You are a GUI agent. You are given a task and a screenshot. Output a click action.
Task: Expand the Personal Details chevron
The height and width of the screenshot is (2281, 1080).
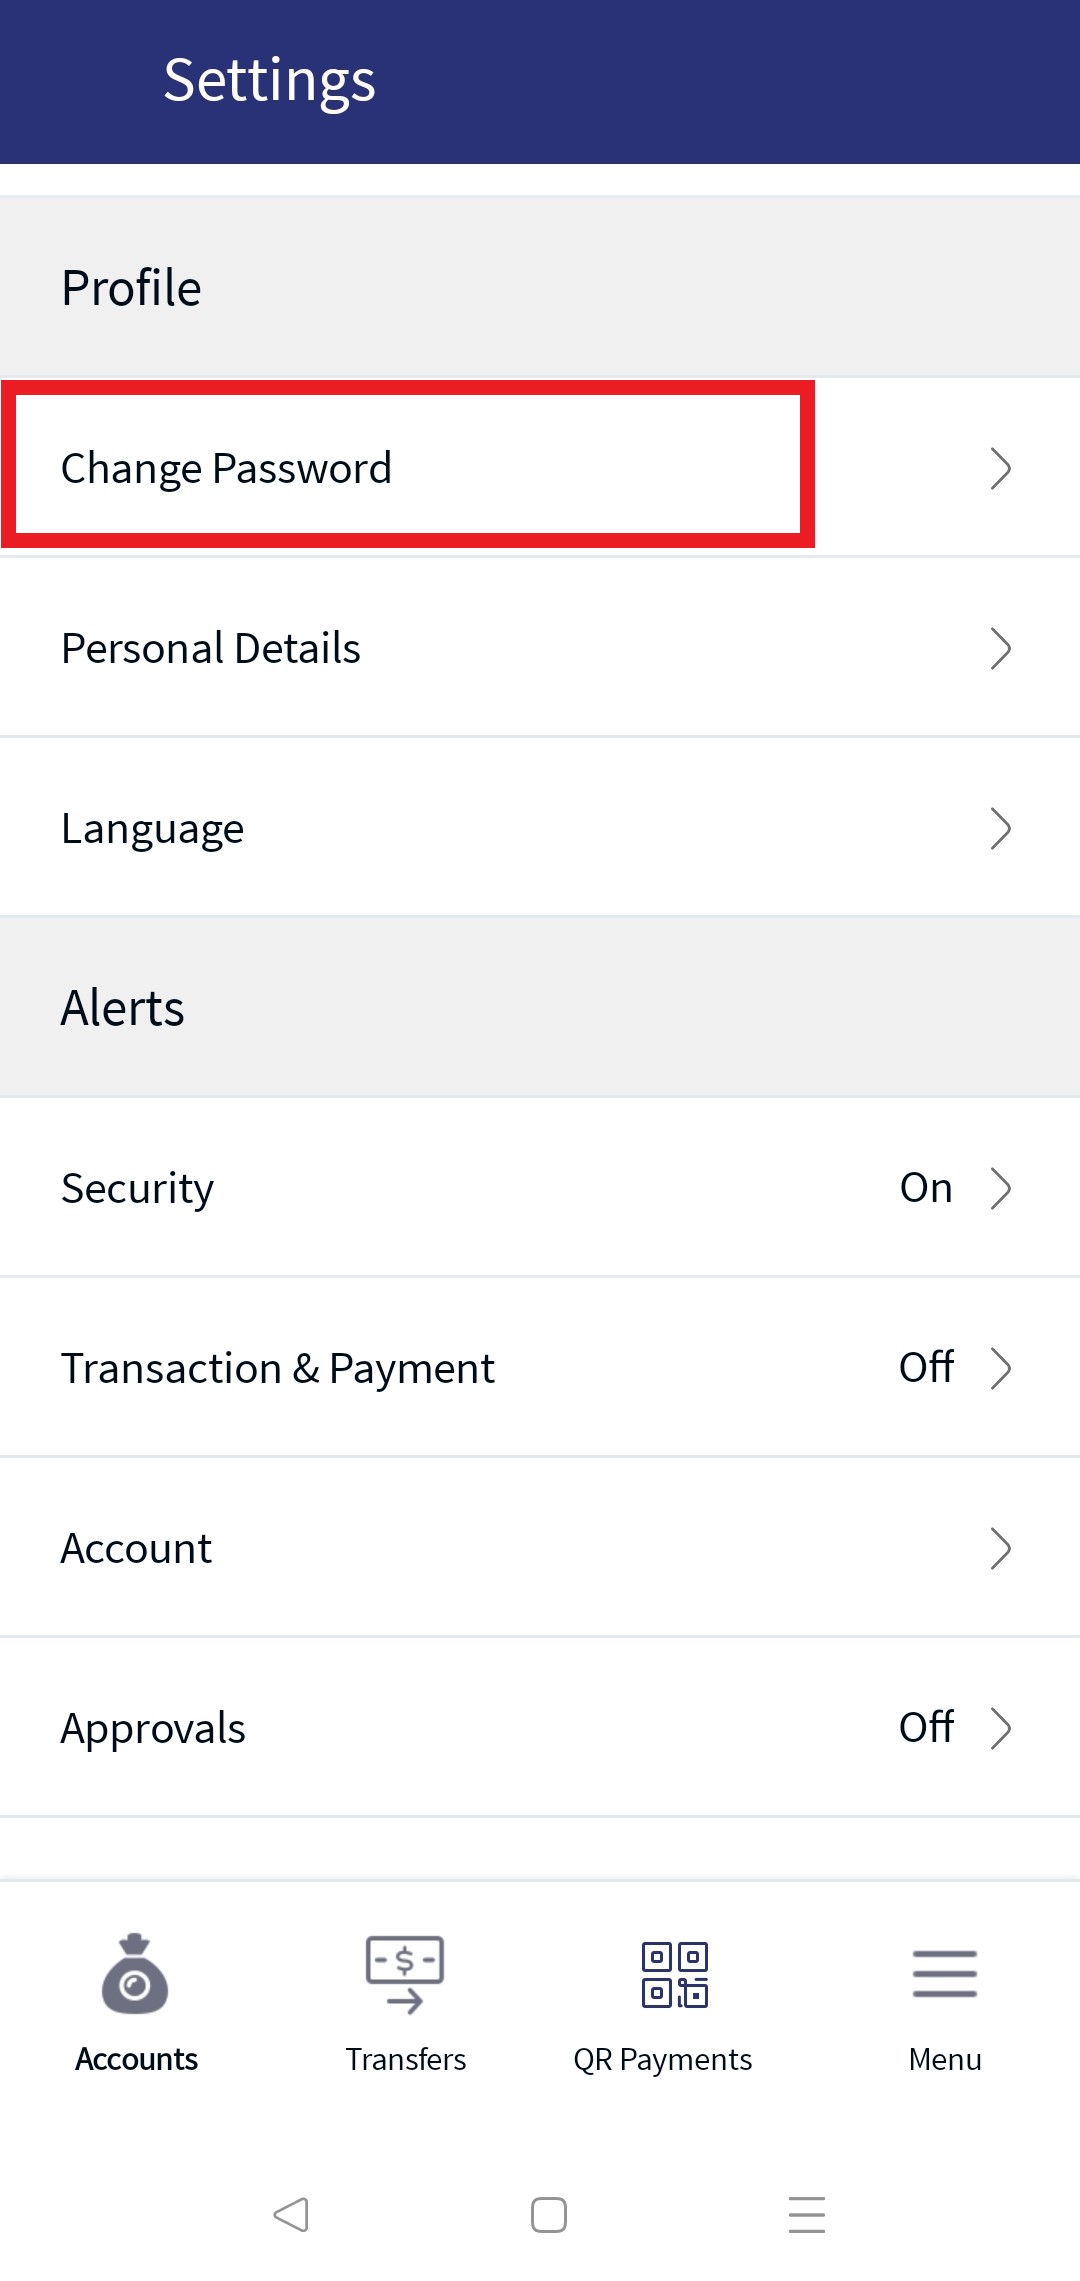[1000, 648]
